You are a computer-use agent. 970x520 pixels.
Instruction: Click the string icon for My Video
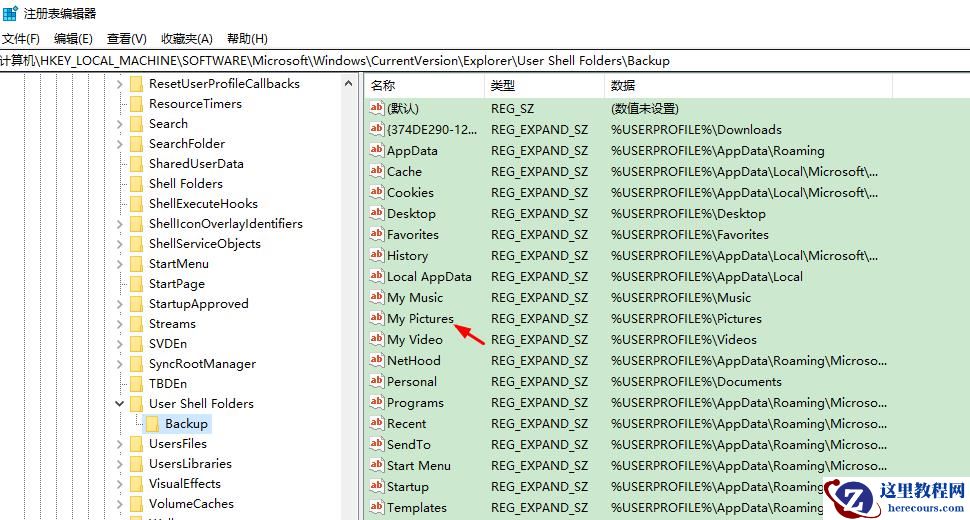[x=377, y=339]
